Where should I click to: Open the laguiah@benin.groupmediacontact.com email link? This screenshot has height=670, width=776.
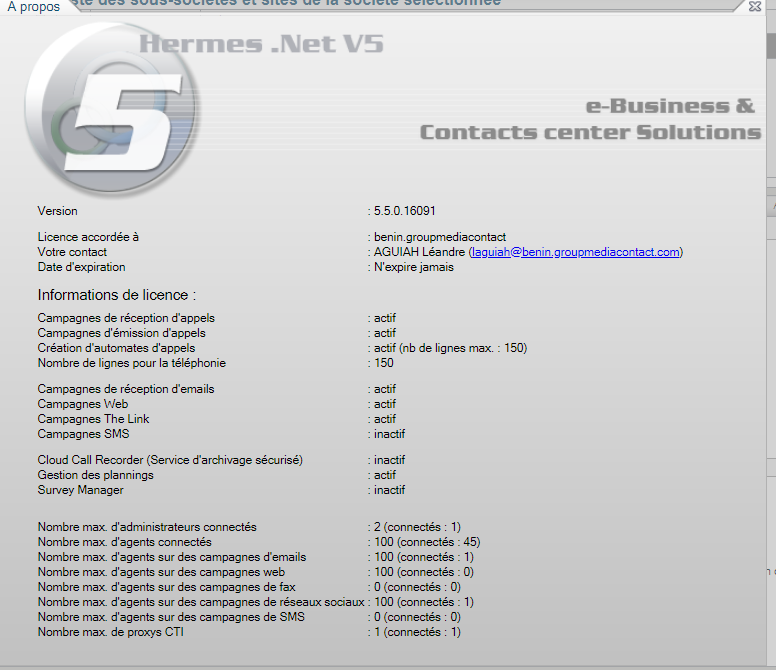click(x=575, y=253)
